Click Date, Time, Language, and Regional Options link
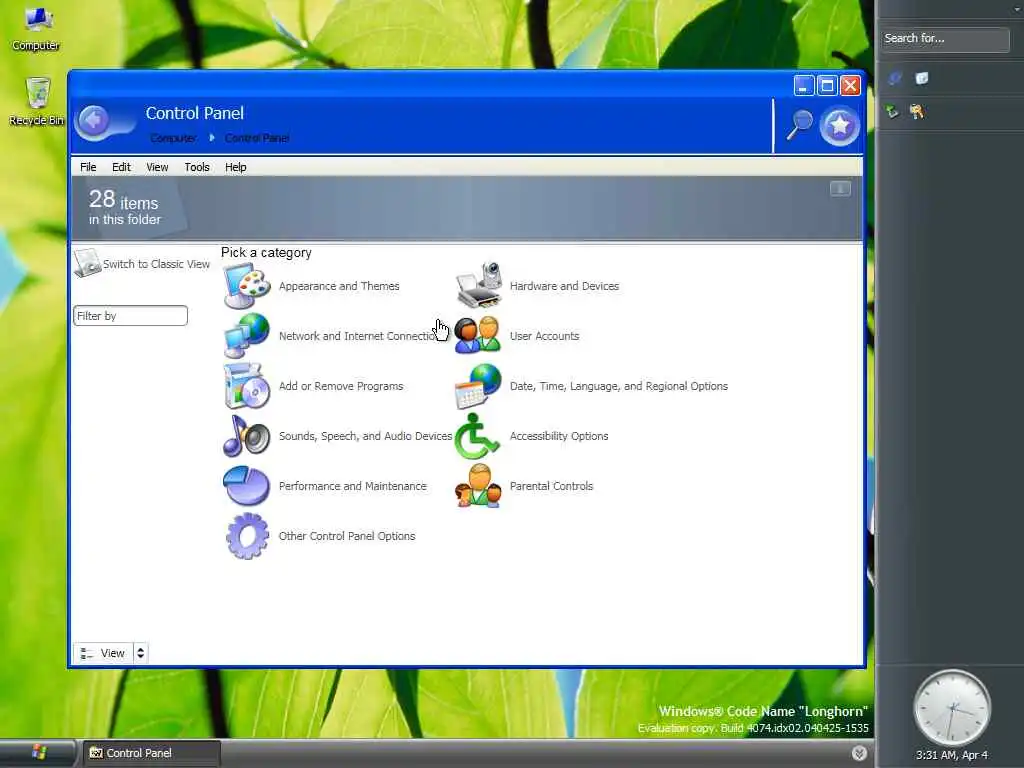Screen dimensions: 1024x768 pyautogui.click(x=618, y=386)
